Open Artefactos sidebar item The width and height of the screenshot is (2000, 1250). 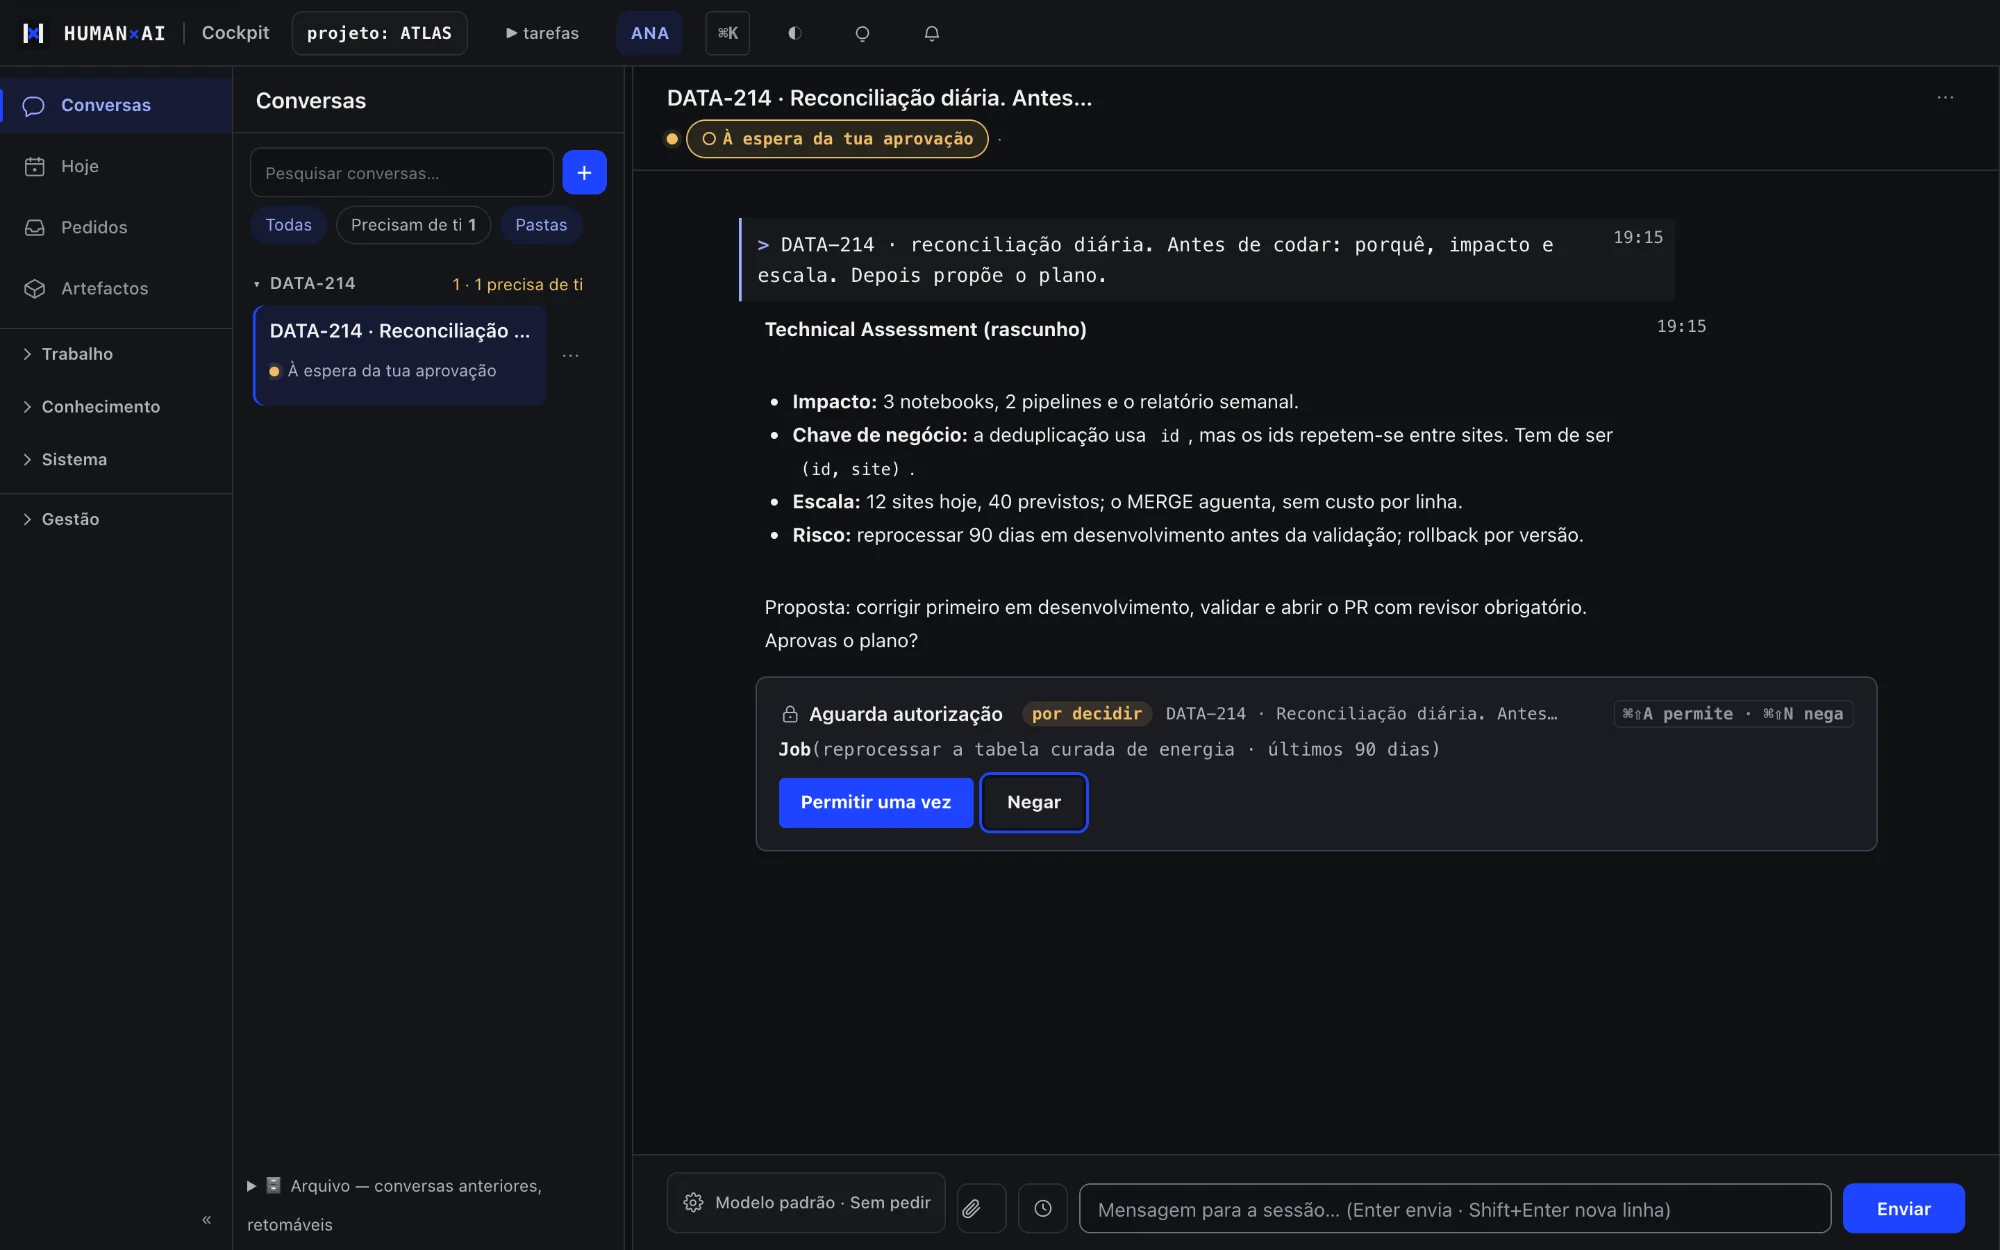coord(116,288)
